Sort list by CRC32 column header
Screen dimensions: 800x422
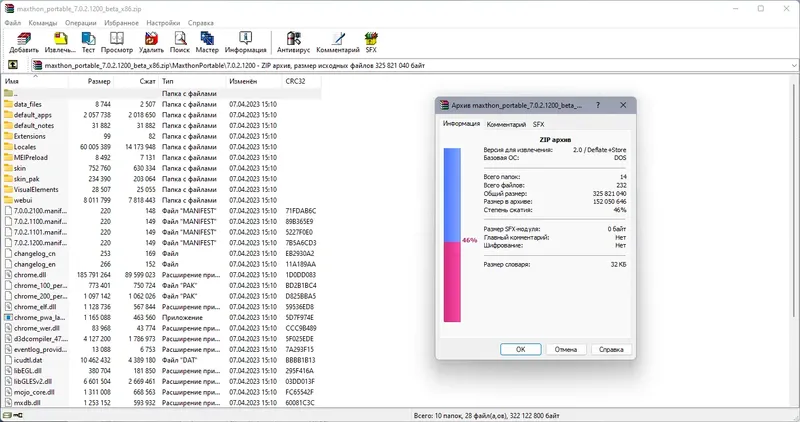tap(301, 81)
